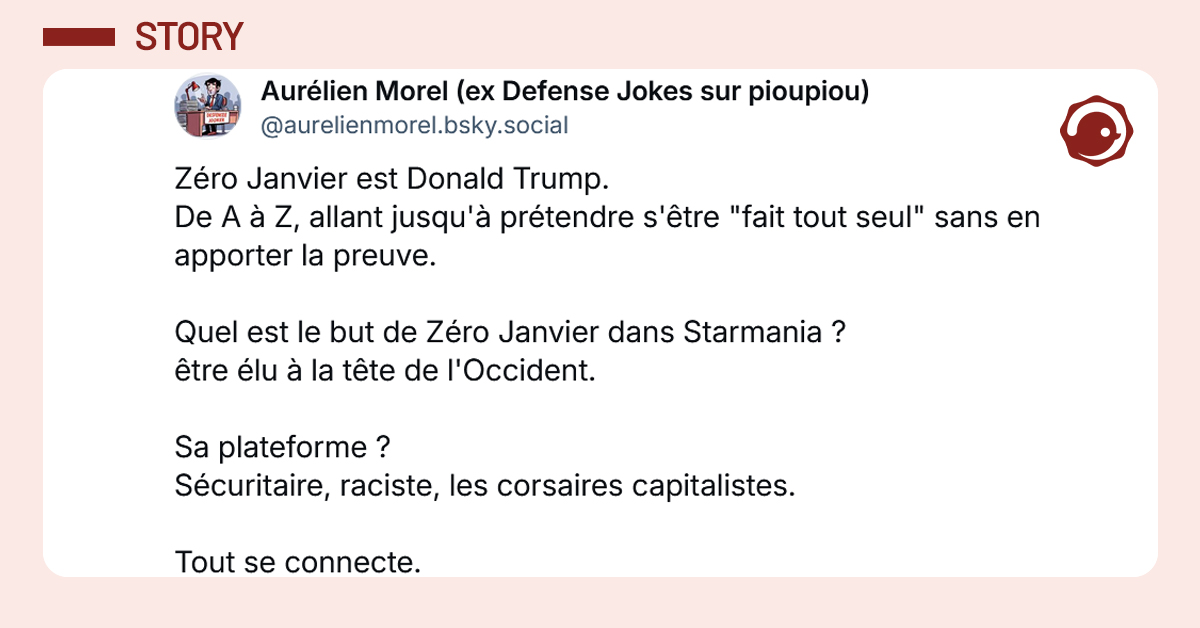The image size is (1200, 628).
Task: Click the line "être élu à la tête"
Action: click(x=384, y=370)
